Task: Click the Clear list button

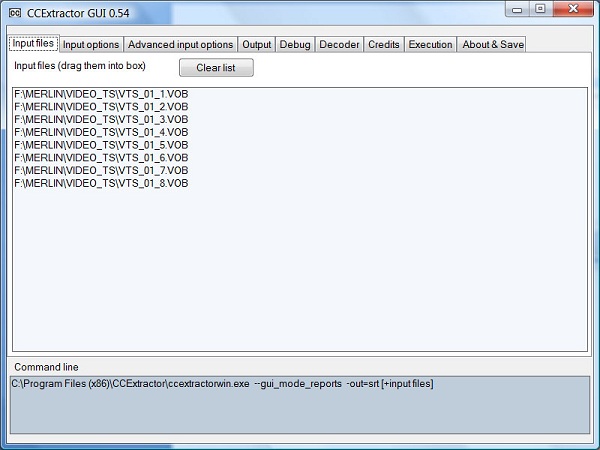Action: [x=216, y=68]
